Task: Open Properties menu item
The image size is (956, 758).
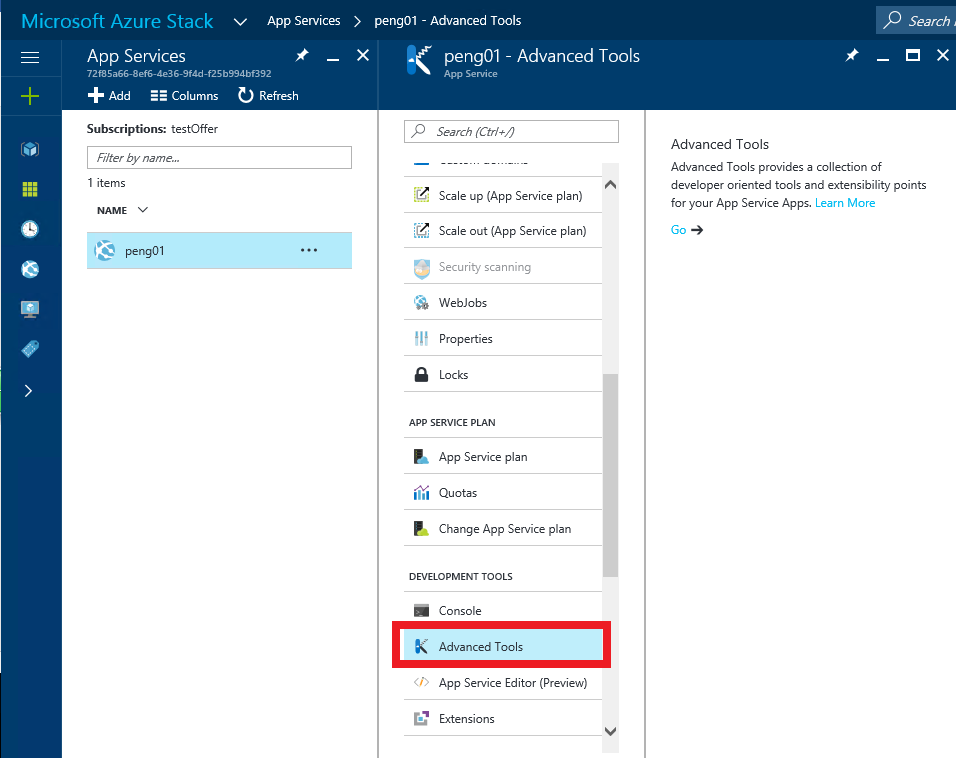Action: coord(503,339)
